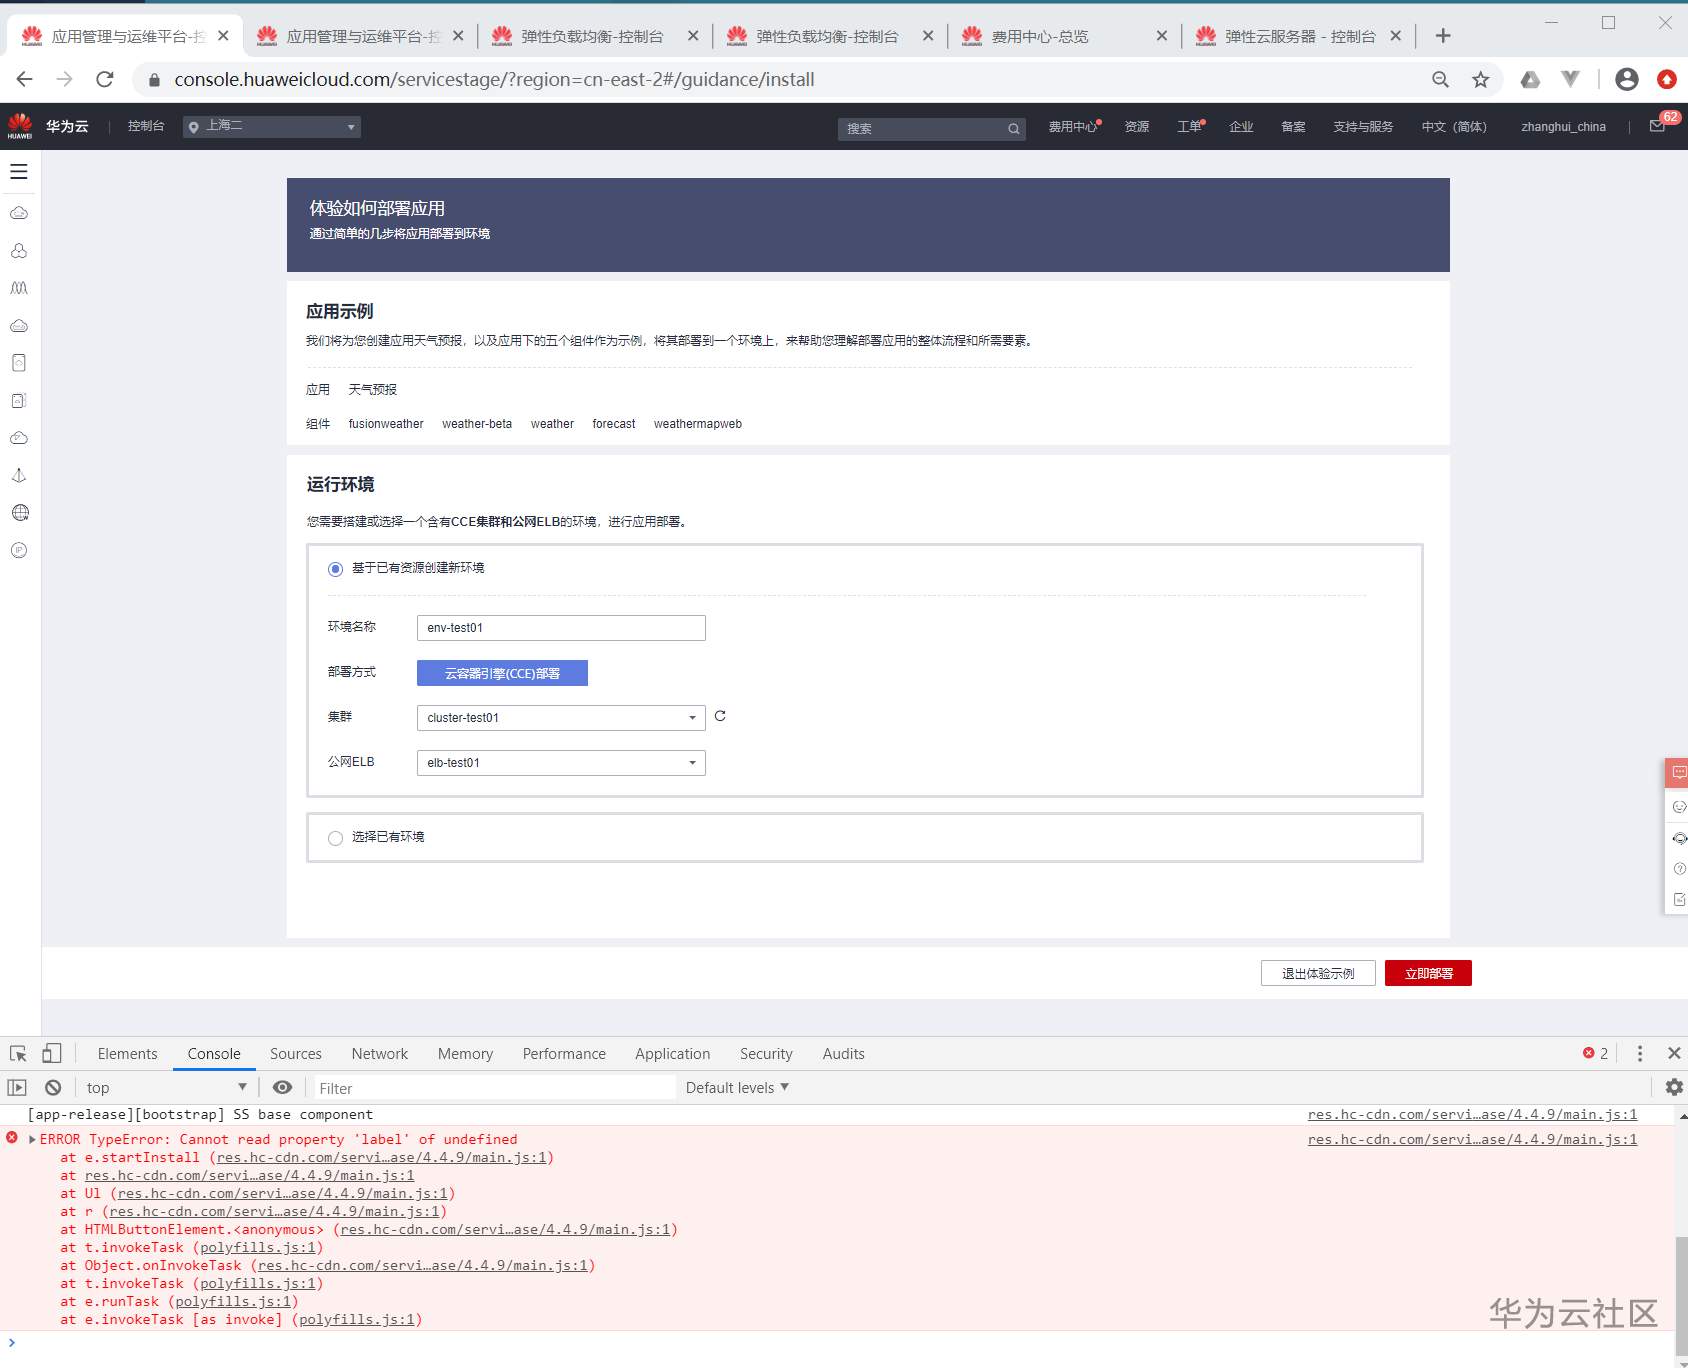Toggle the DevTools device toolbar icon

(51, 1053)
